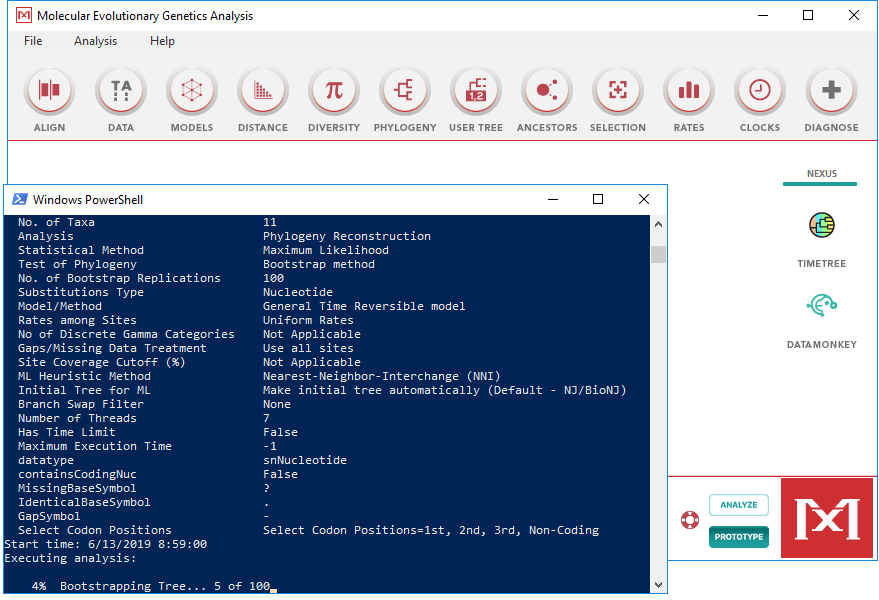Click the red help lifebuoy icon
879x600 pixels.
[x=690, y=520]
